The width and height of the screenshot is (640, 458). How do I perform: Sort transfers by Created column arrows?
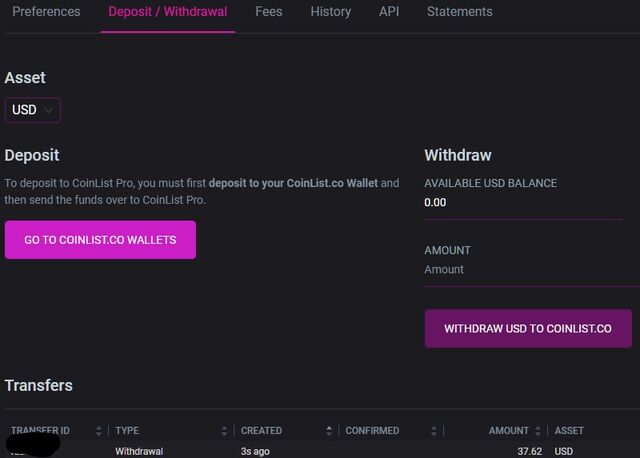[329, 431]
